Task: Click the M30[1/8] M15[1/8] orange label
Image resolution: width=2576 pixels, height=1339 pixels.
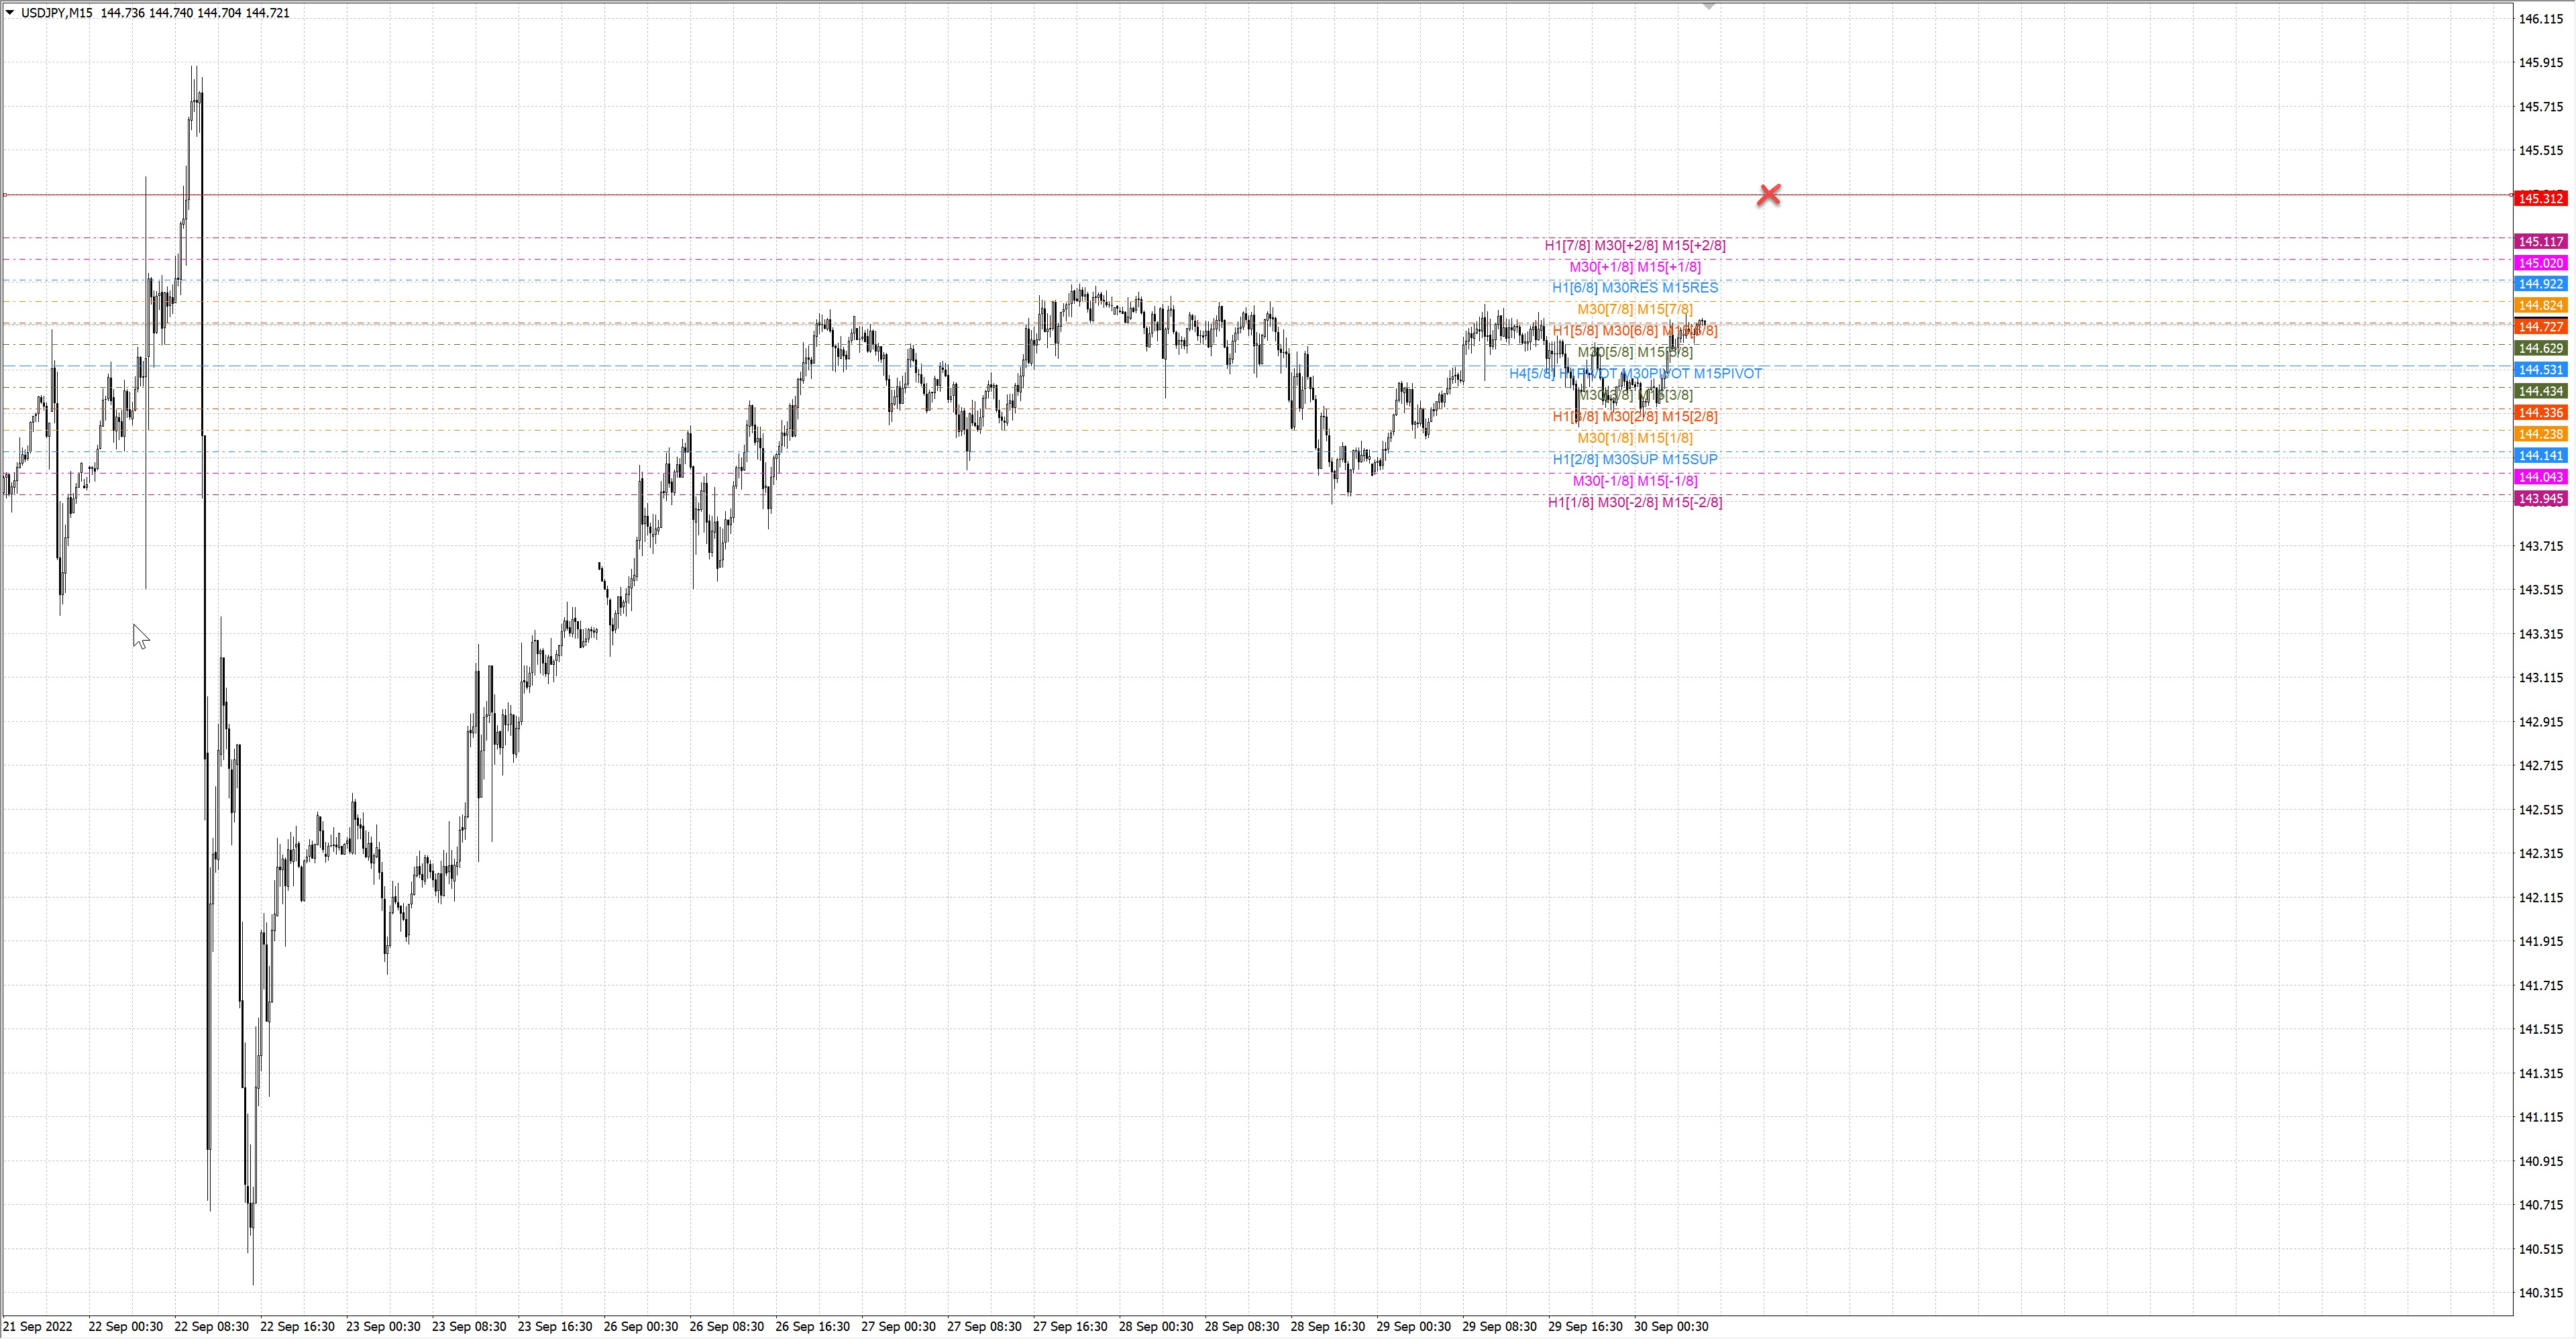Action: coord(1634,438)
